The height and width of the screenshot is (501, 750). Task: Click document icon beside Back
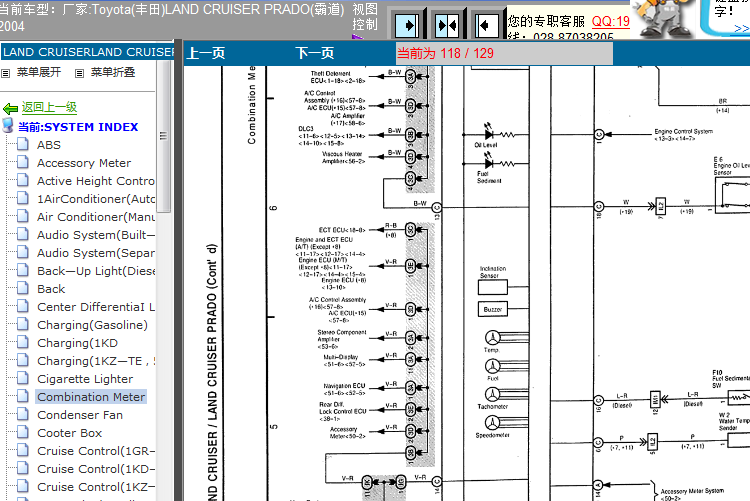23,288
